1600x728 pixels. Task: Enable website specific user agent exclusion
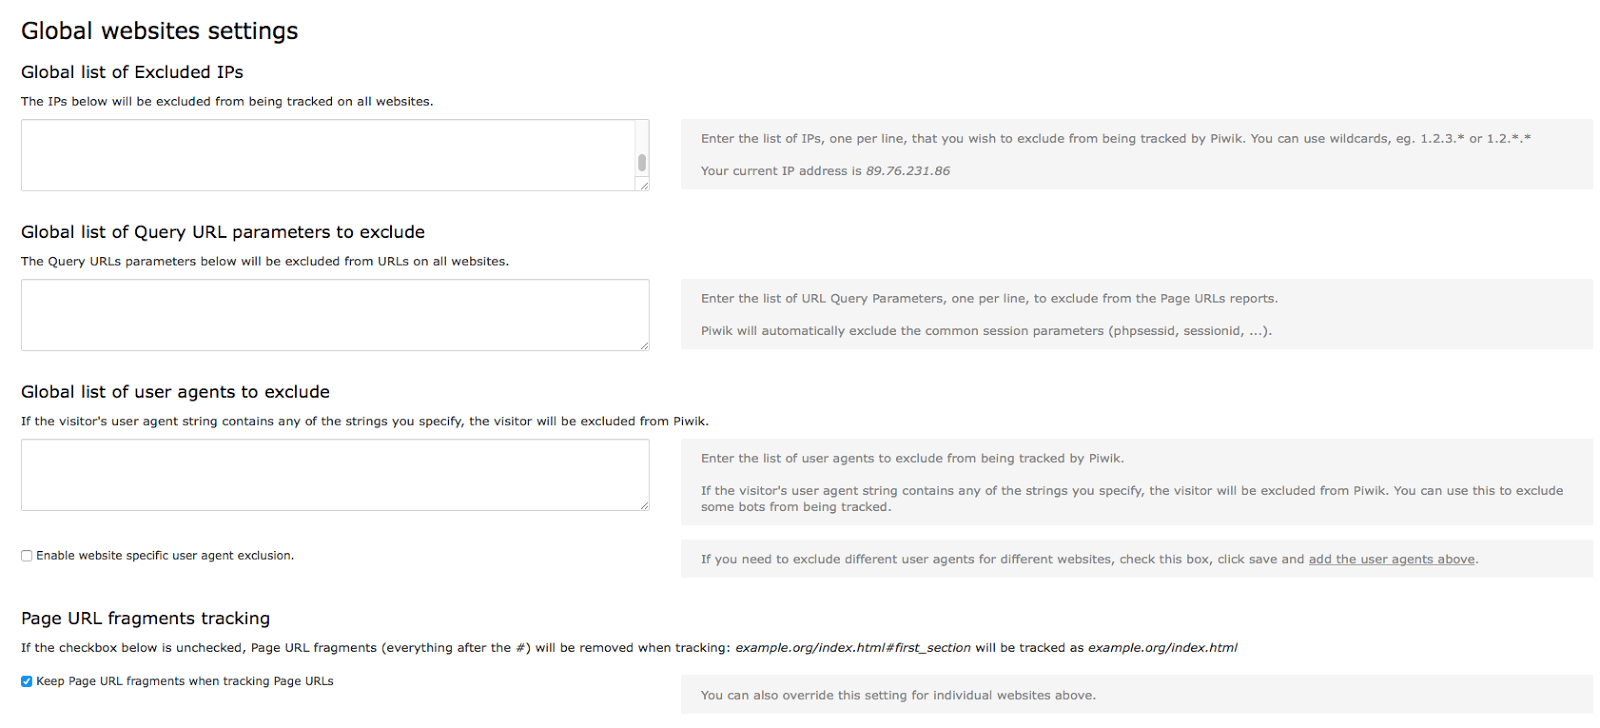click(26, 555)
